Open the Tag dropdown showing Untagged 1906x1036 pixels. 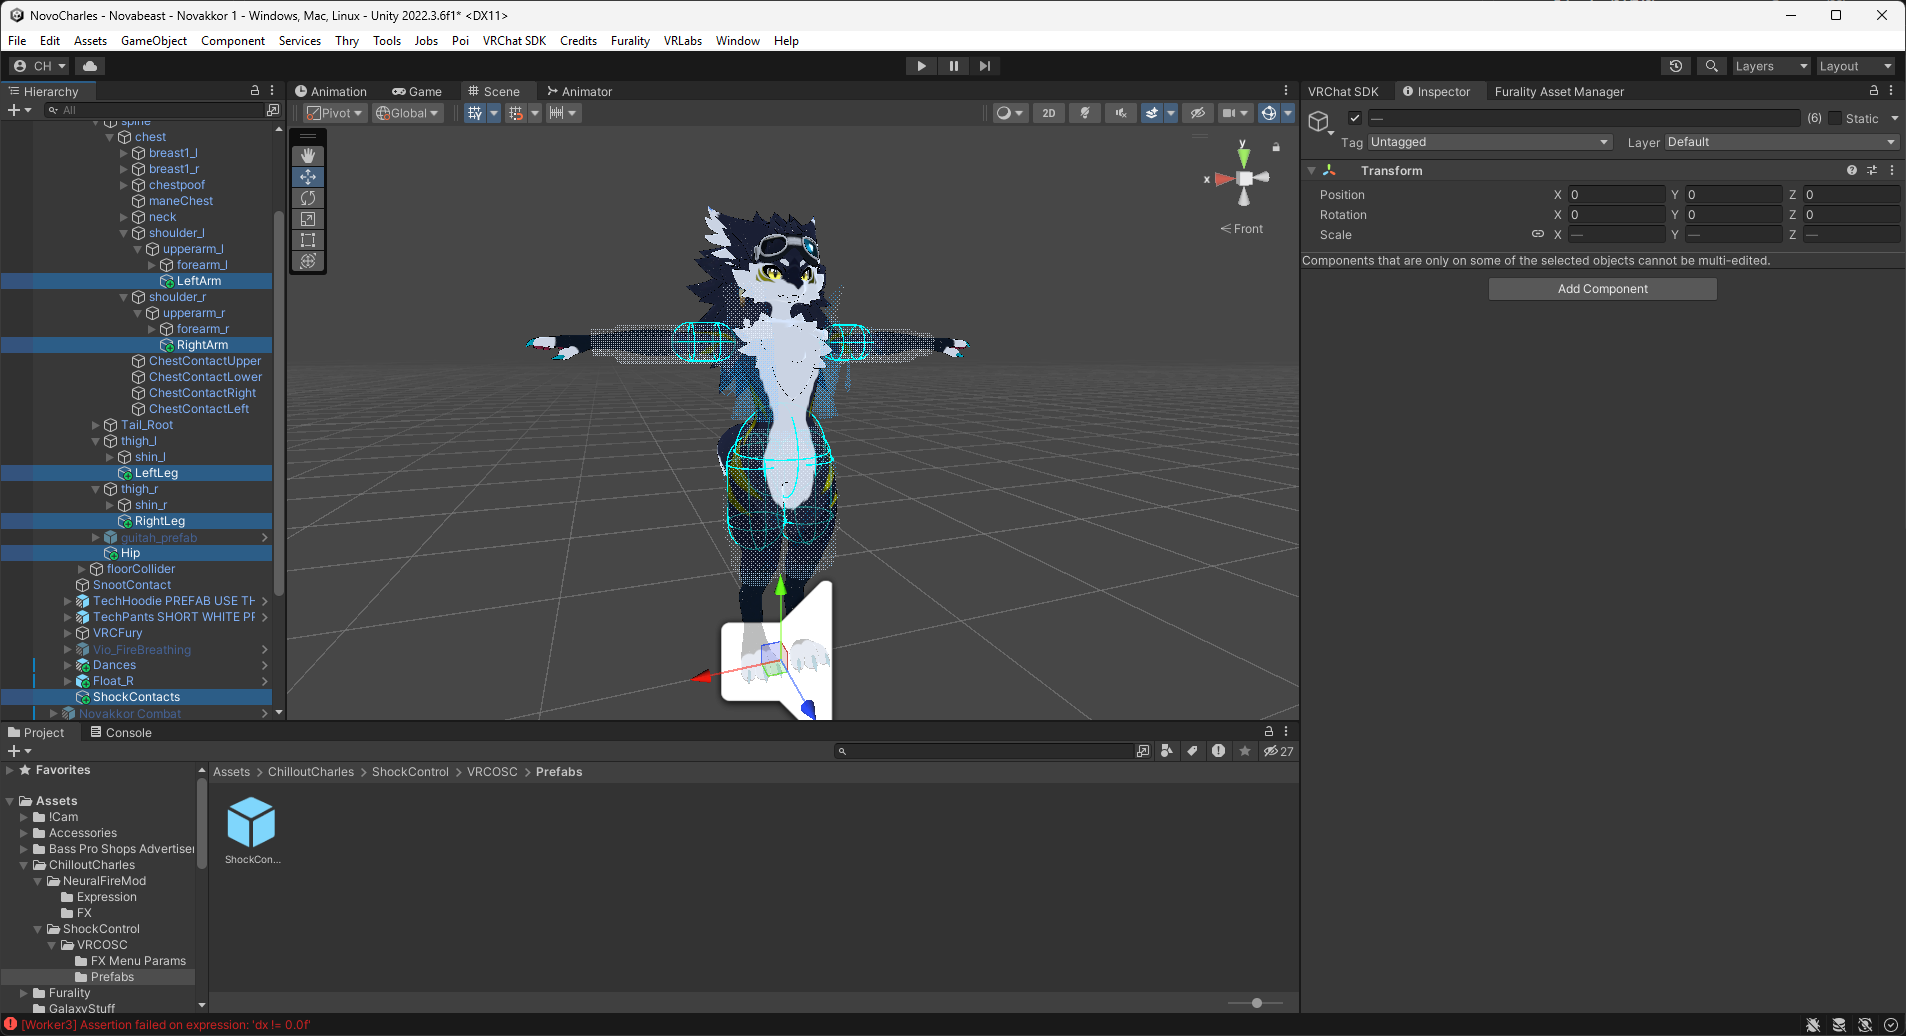pos(1490,142)
